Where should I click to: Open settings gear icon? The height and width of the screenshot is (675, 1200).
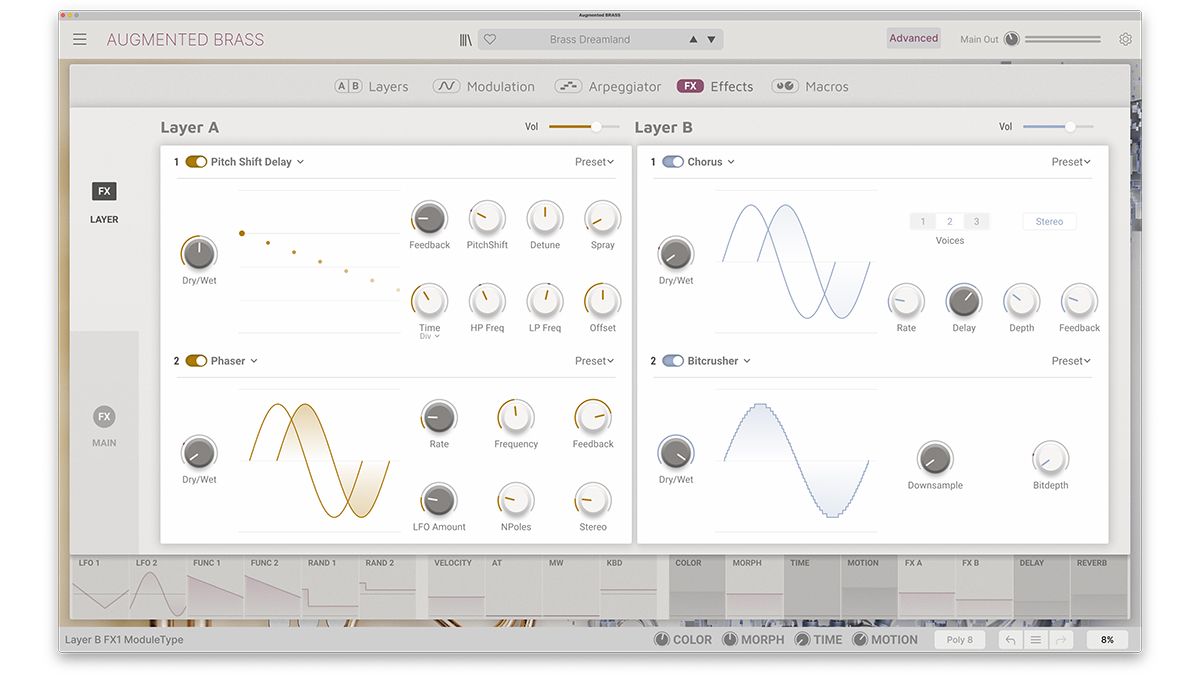1125,39
